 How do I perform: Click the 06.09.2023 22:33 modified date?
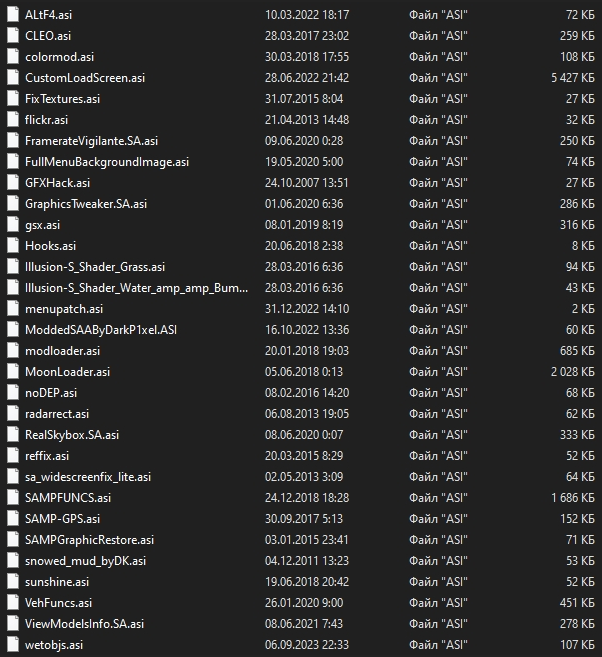pyautogui.click(x=308, y=645)
